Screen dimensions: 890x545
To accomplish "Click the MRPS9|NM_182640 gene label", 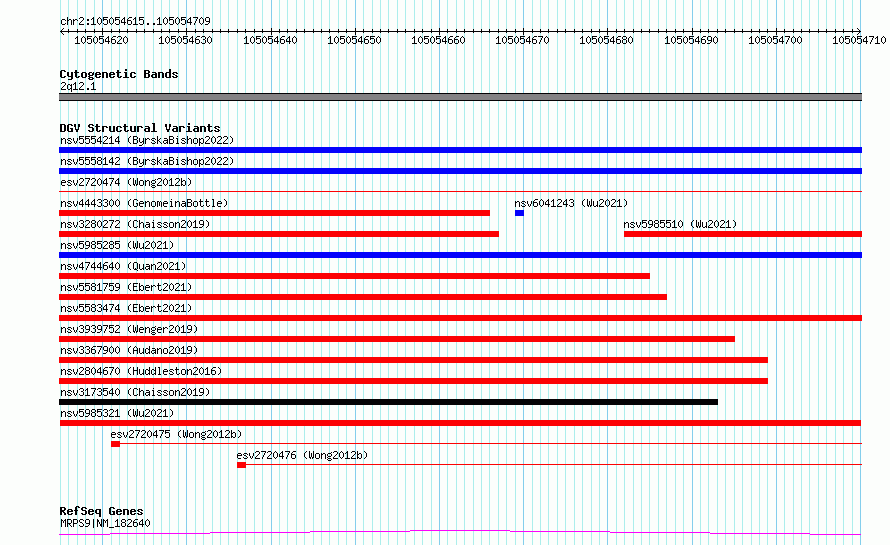I will [x=105, y=523].
